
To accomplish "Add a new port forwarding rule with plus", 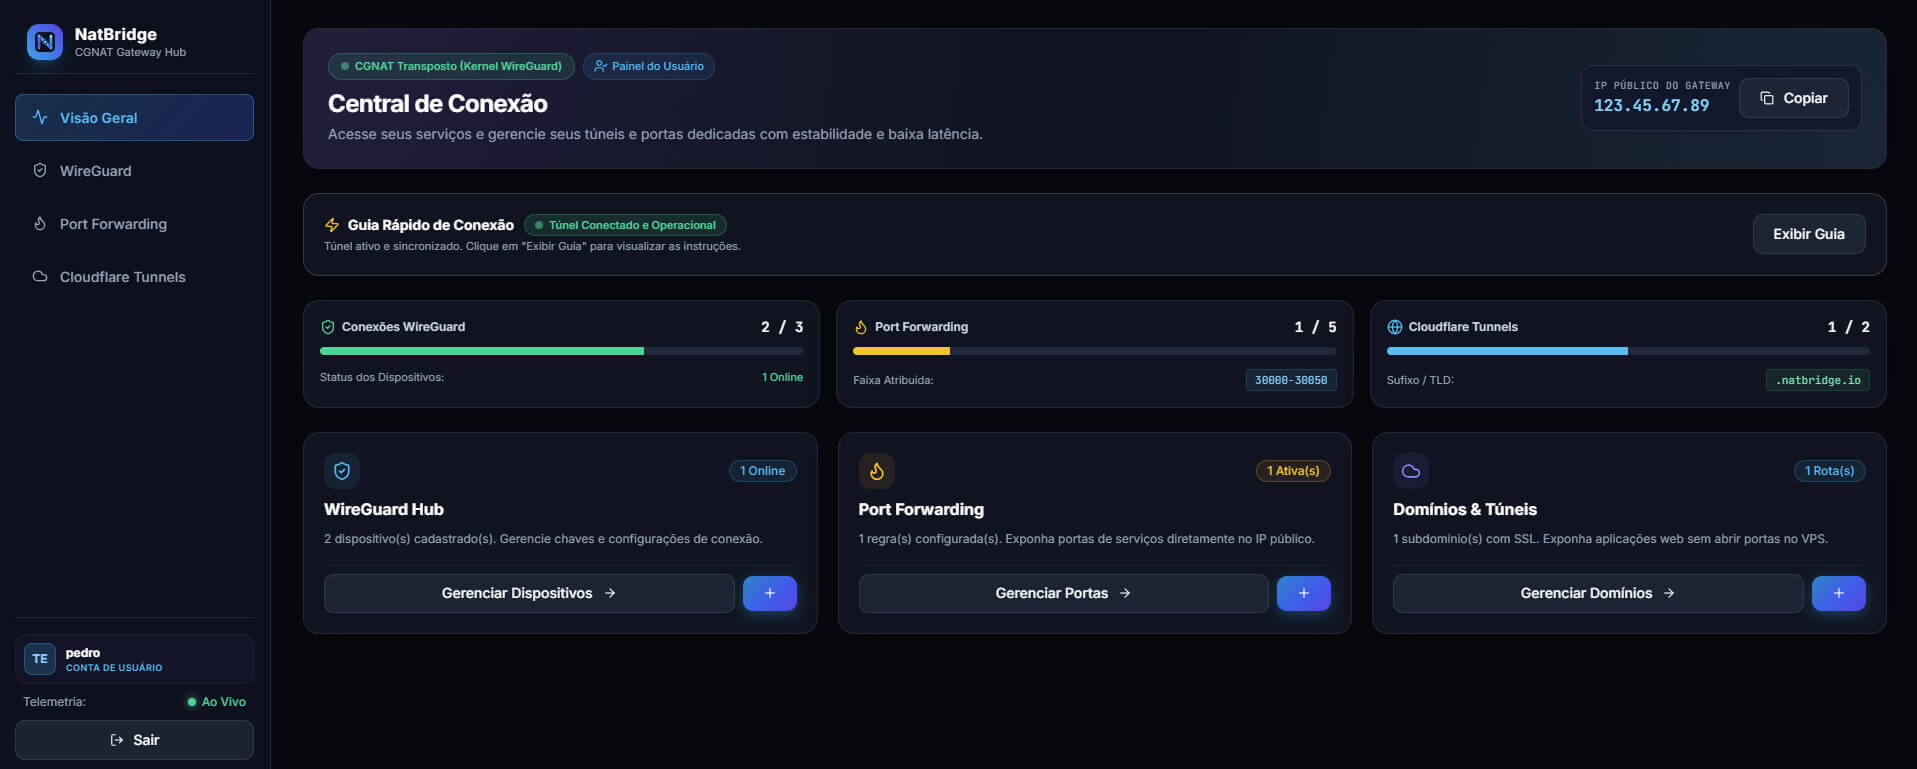I will tap(1304, 593).
